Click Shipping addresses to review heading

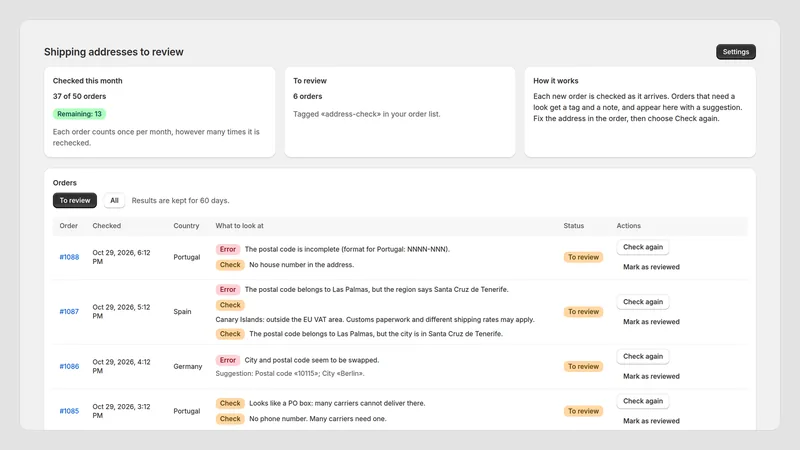(x=113, y=52)
